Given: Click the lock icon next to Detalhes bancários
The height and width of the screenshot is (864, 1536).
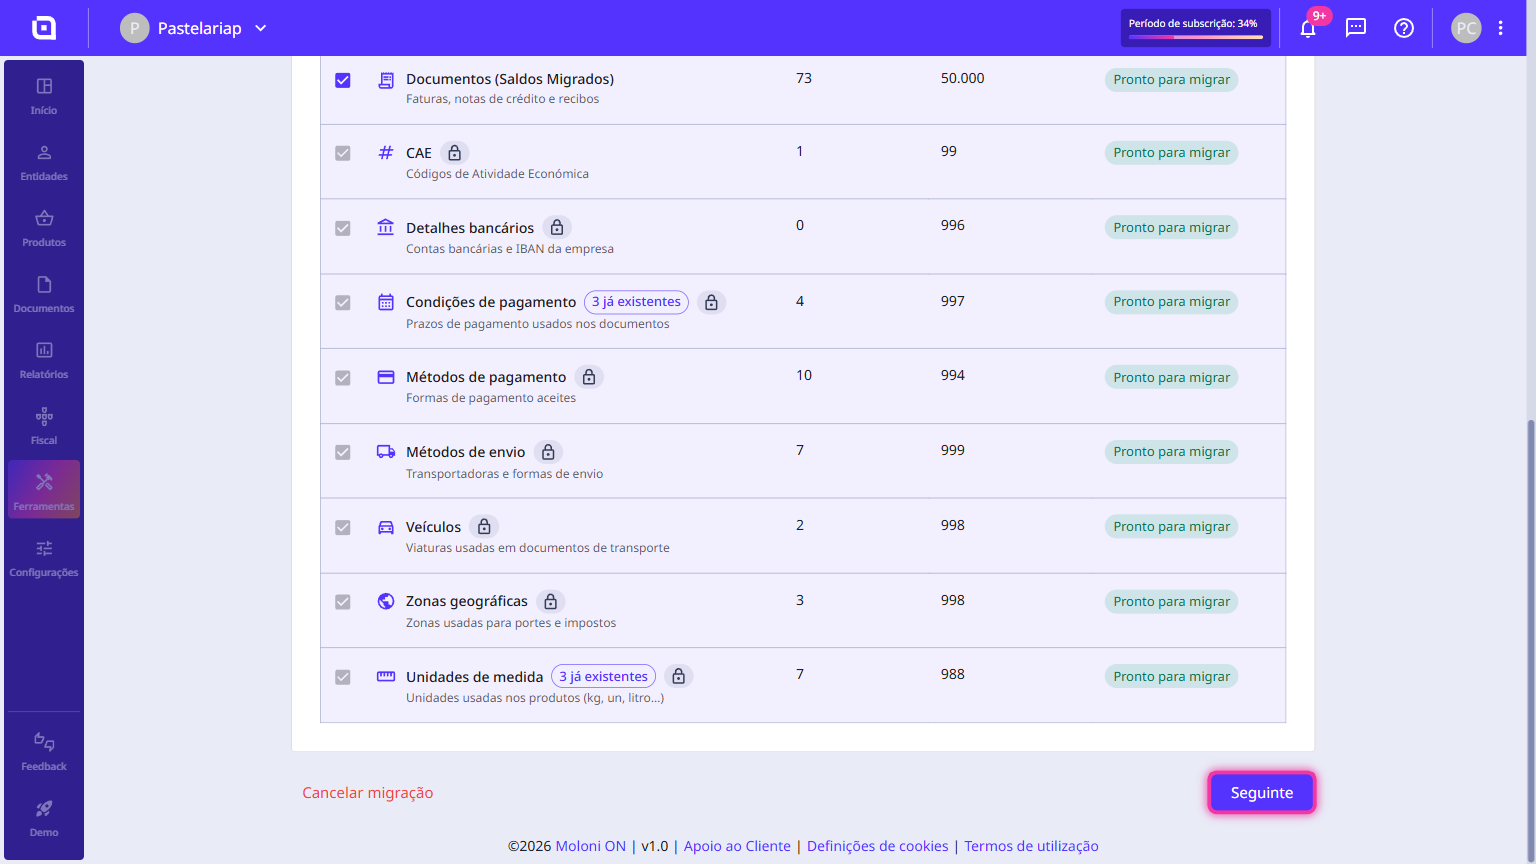Looking at the screenshot, I should tap(557, 228).
